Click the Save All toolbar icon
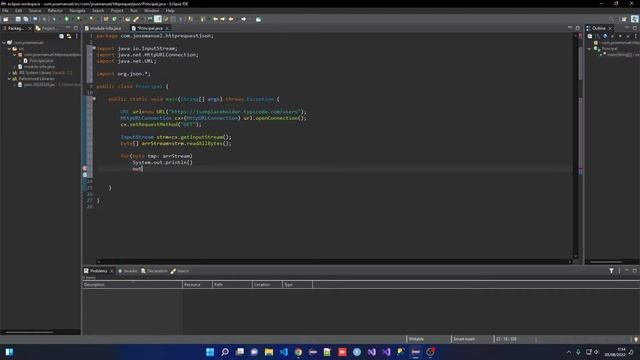The width and height of the screenshot is (640, 360). (x=26, y=19)
